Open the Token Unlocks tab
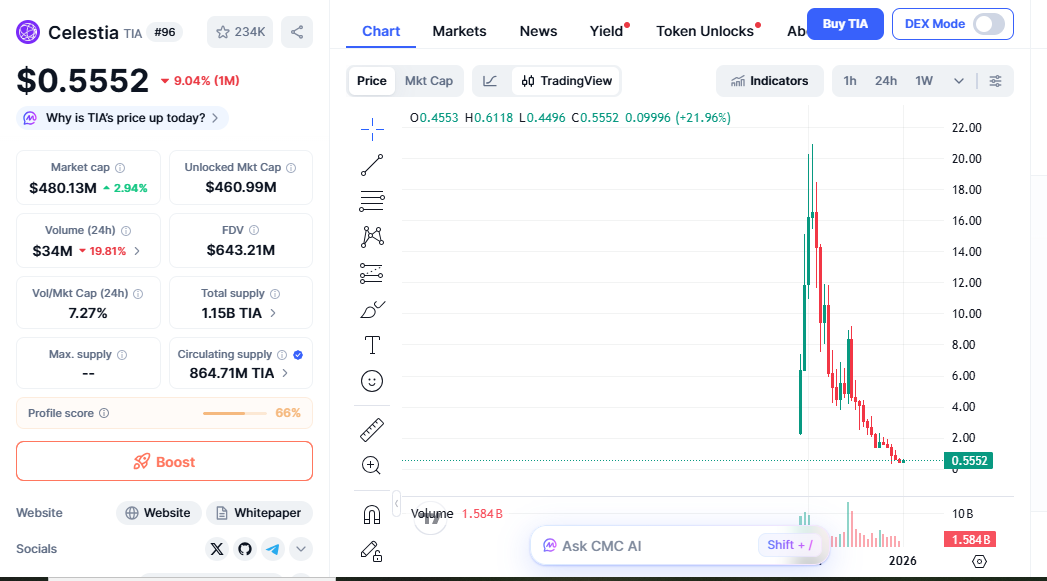The image size is (1047, 581). pyautogui.click(x=704, y=31)
